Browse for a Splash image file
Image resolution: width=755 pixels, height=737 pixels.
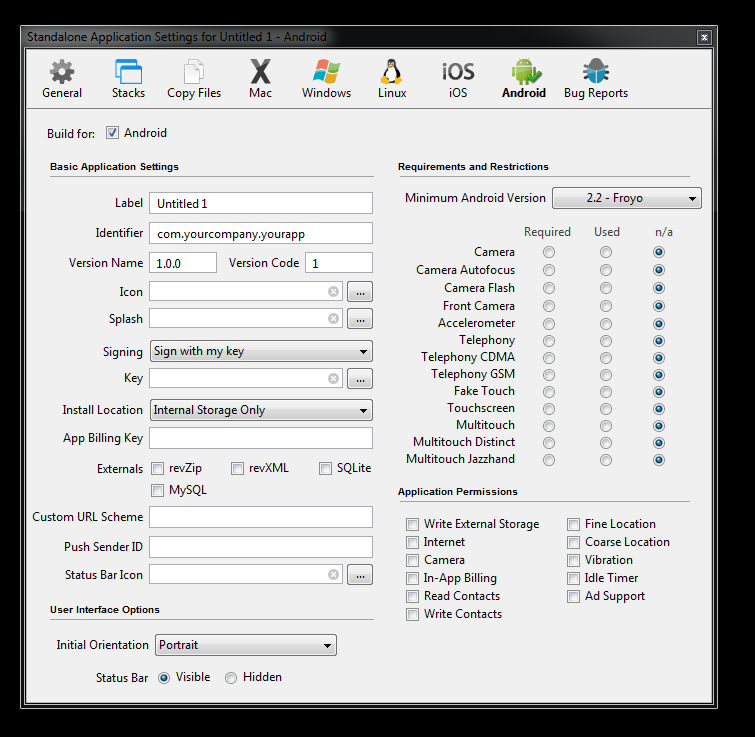click(x=360, y=319)
